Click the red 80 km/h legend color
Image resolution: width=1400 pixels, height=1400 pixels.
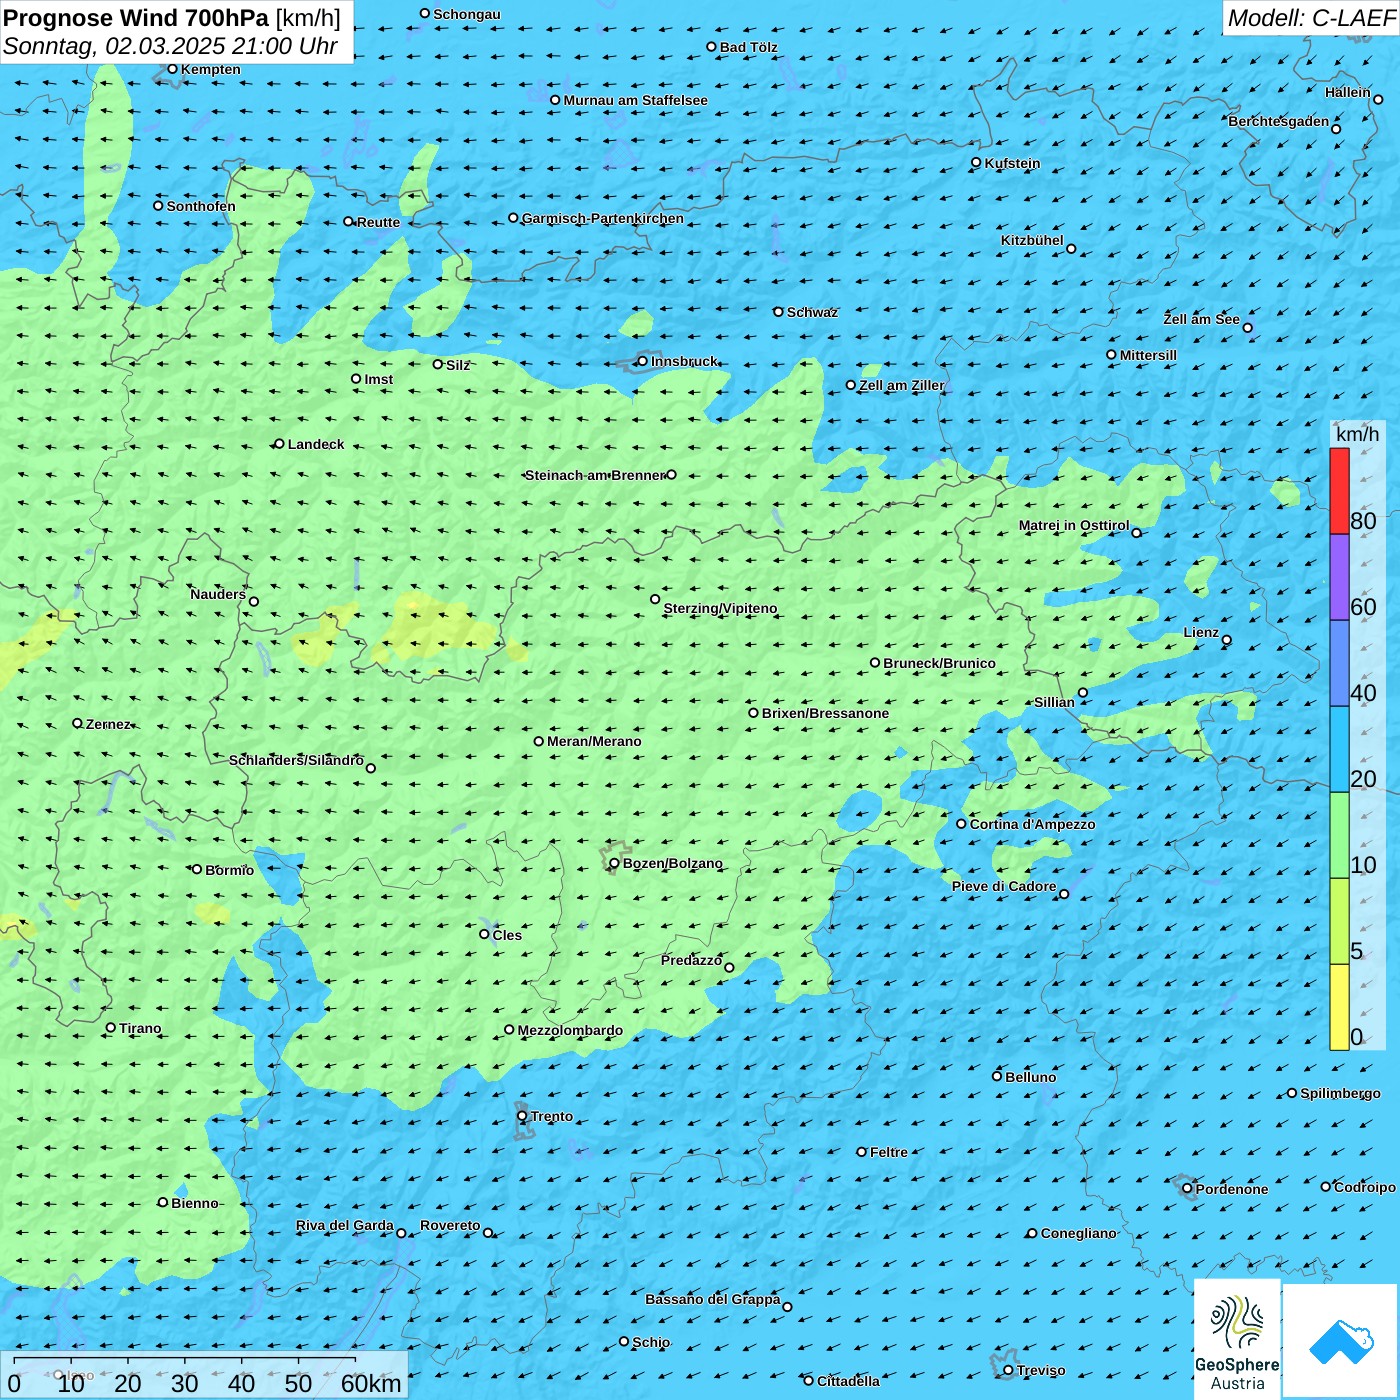(1339, 491)
